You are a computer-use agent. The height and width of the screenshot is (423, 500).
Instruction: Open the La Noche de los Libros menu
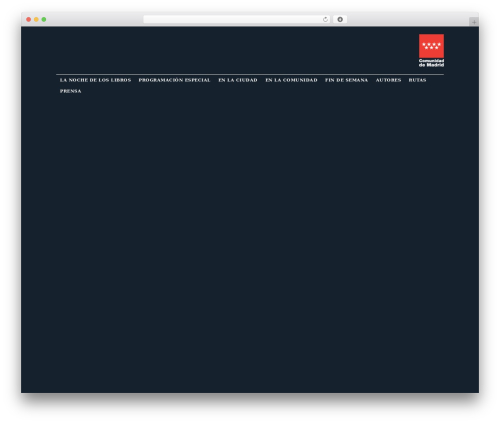pos(95,80)
